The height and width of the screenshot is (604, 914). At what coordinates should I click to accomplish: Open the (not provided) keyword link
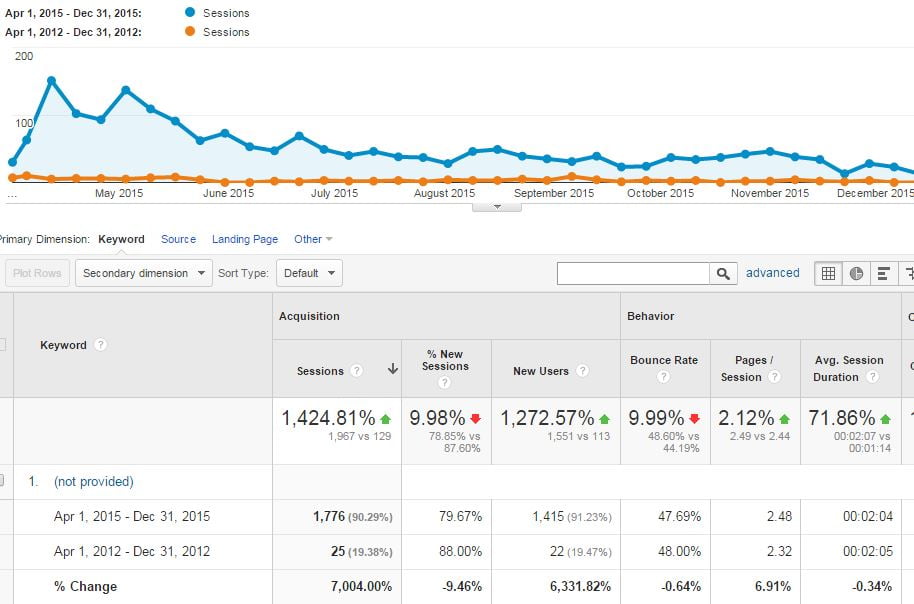pyautogui.click(x=93, y=481)
